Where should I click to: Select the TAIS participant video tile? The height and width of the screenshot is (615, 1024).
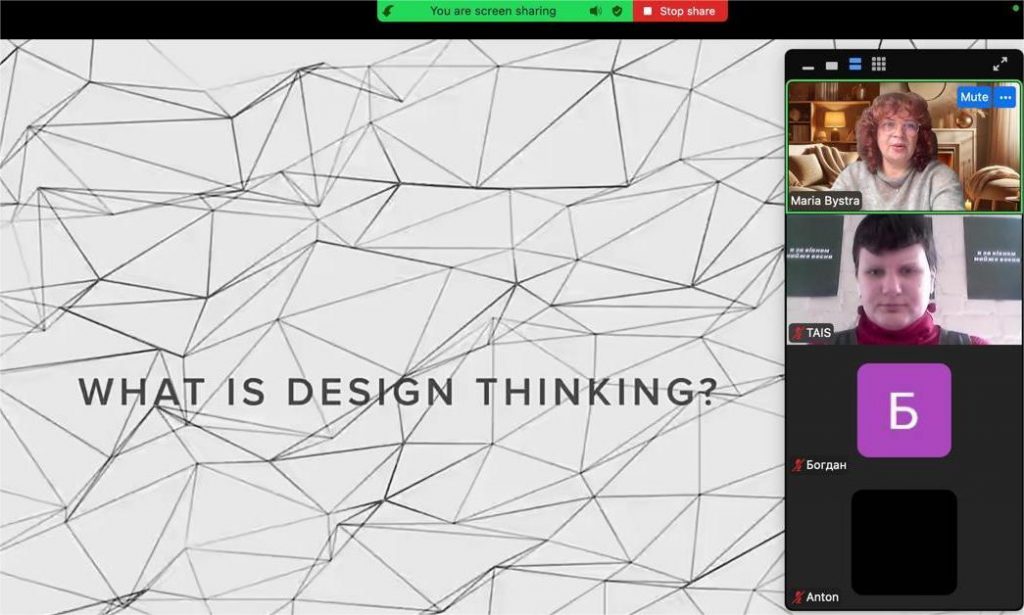(903, 280)
